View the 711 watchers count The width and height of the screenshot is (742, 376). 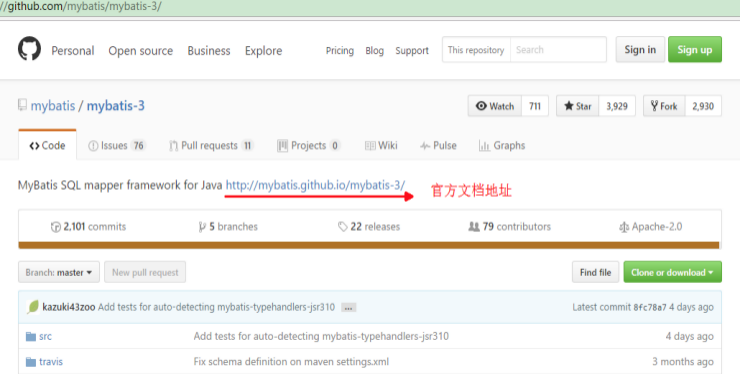(535, 106)
